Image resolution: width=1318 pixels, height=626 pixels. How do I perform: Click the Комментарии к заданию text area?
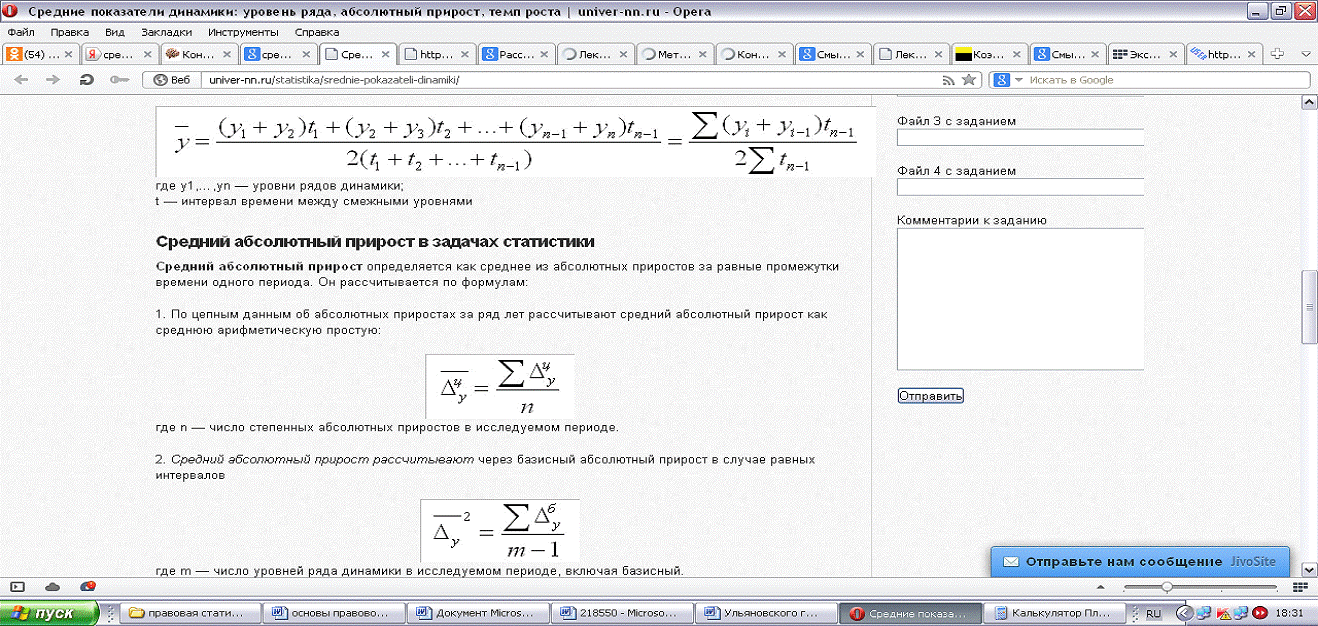(1020, 299)
